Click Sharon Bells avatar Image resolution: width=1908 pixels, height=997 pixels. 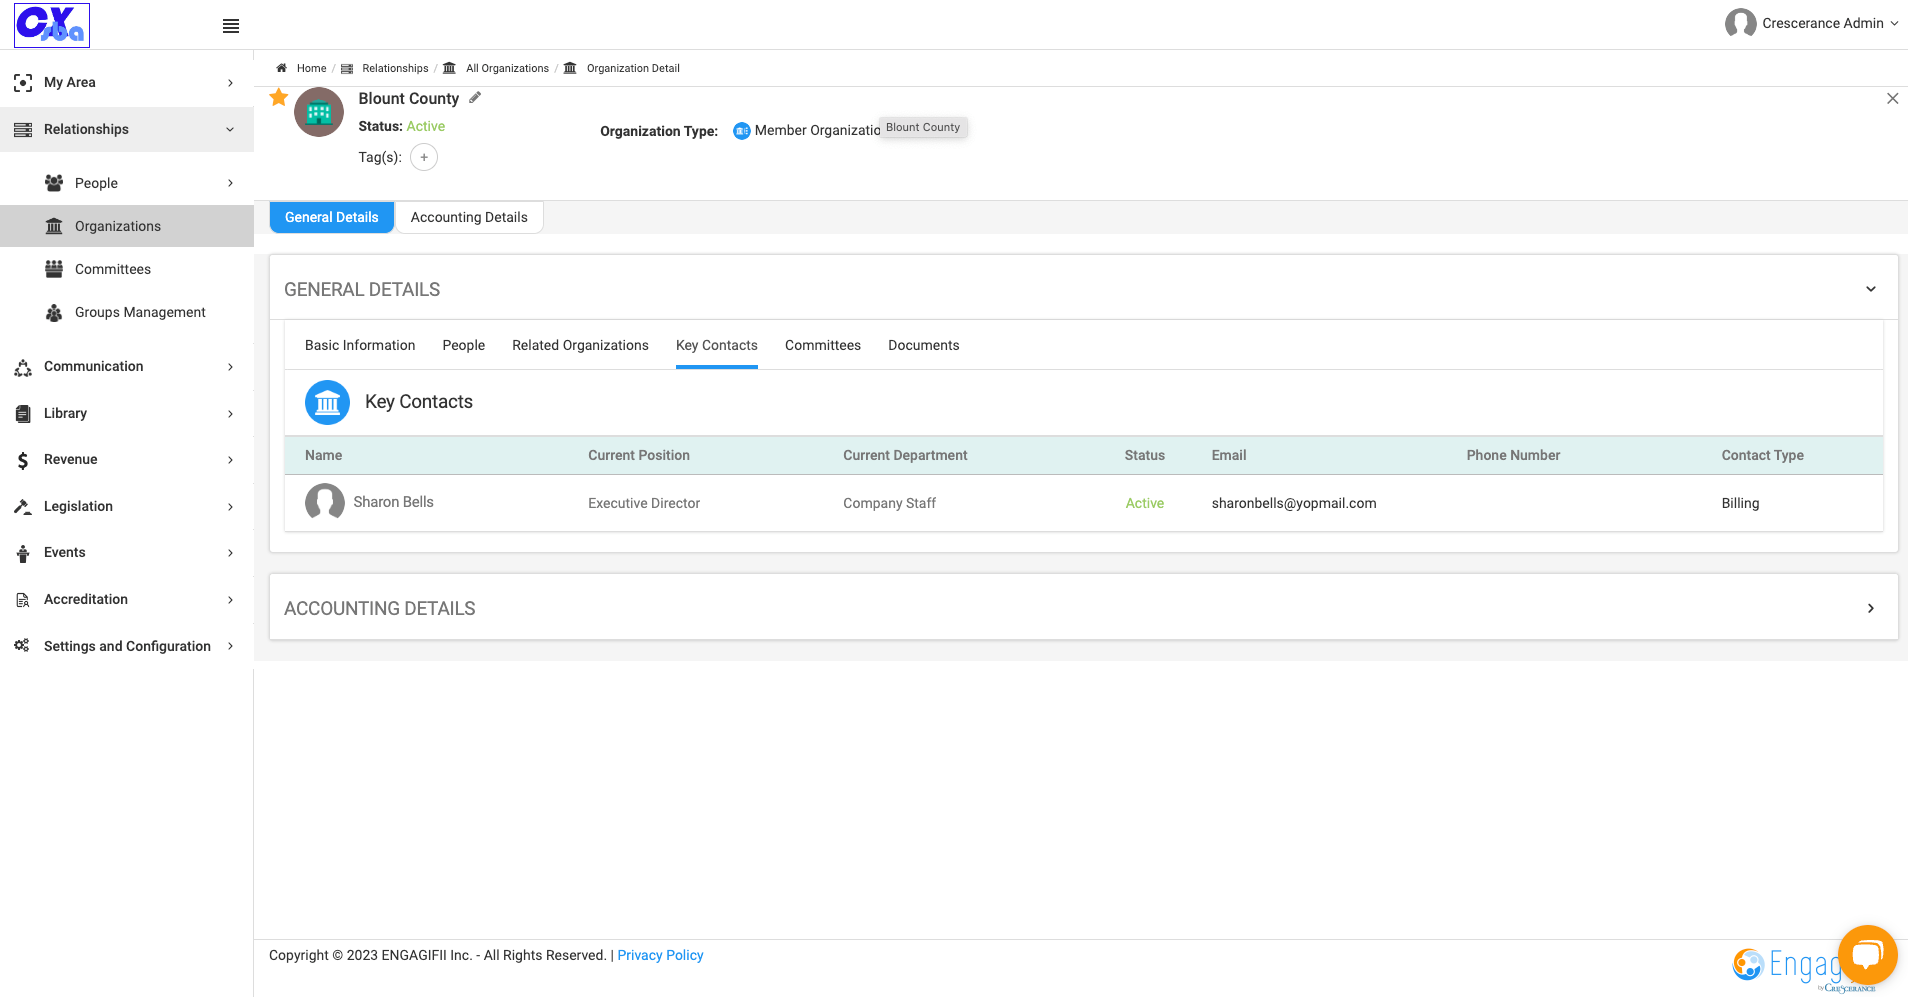coord(325,502)
